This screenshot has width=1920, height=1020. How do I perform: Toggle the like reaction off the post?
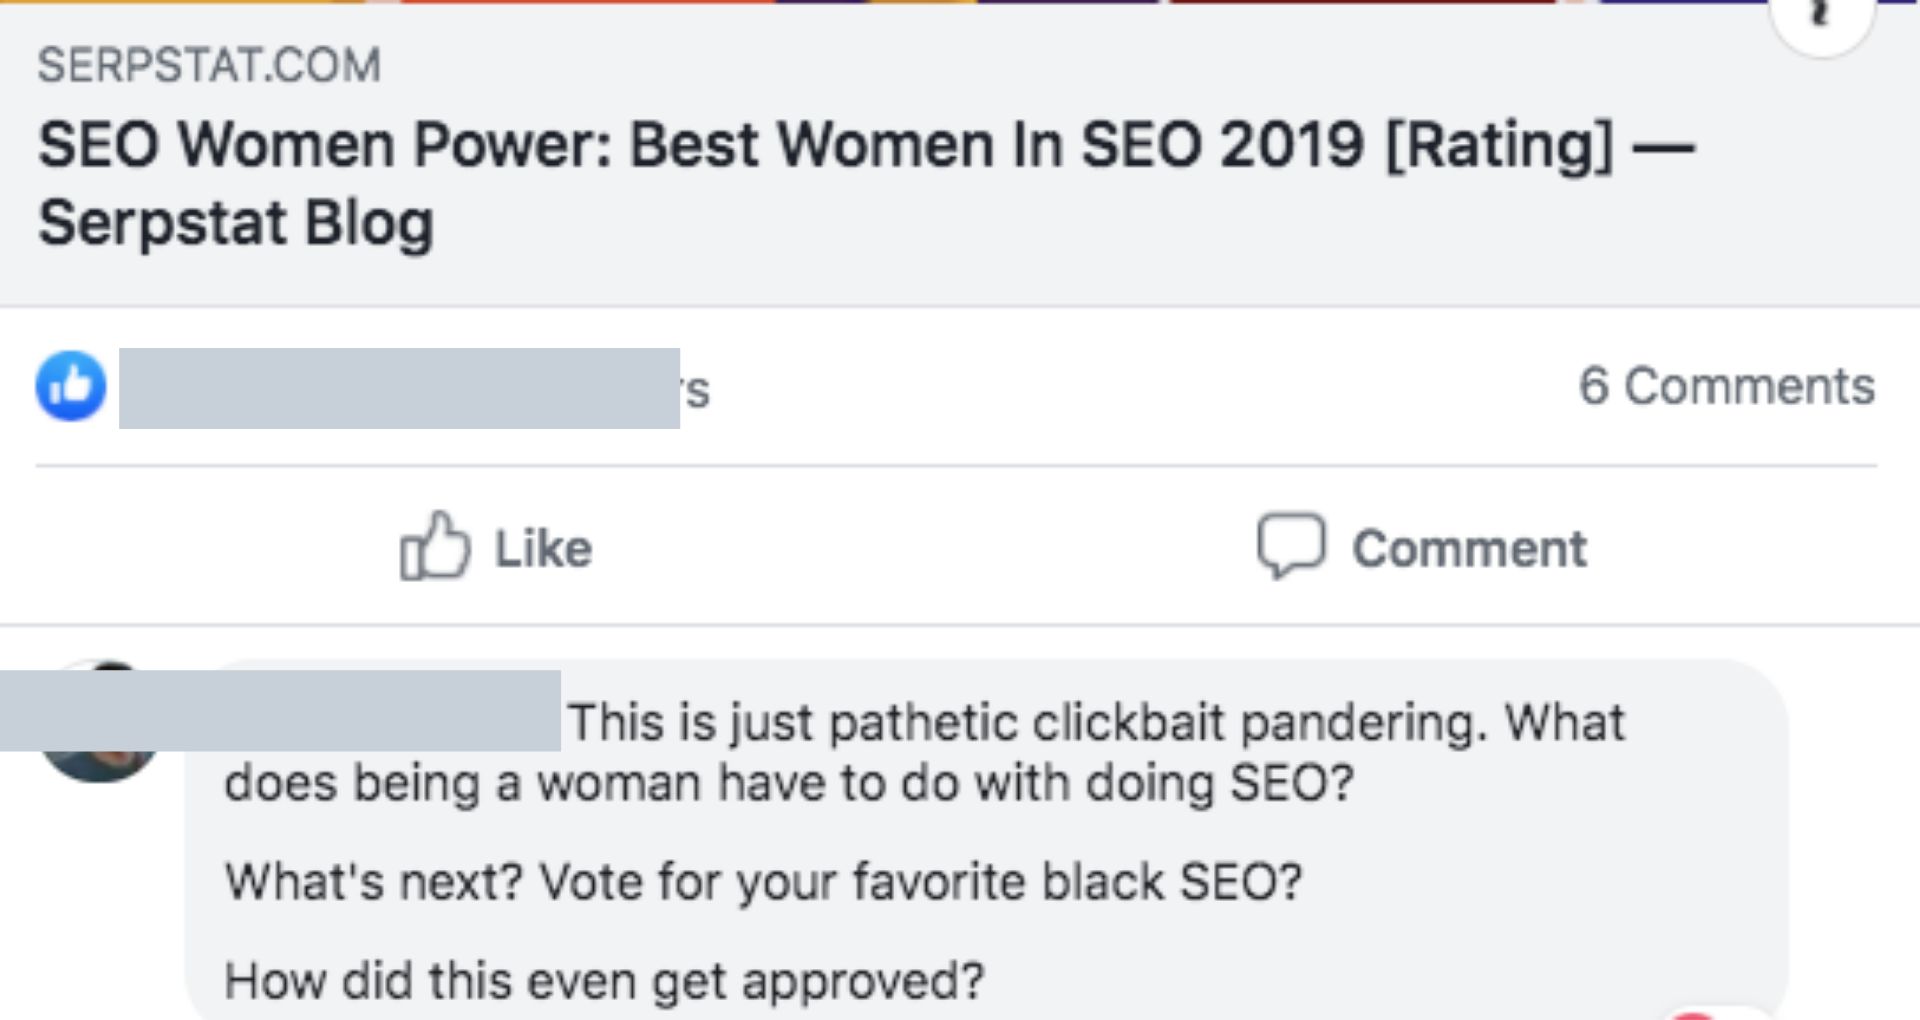[x=497, y=547]
